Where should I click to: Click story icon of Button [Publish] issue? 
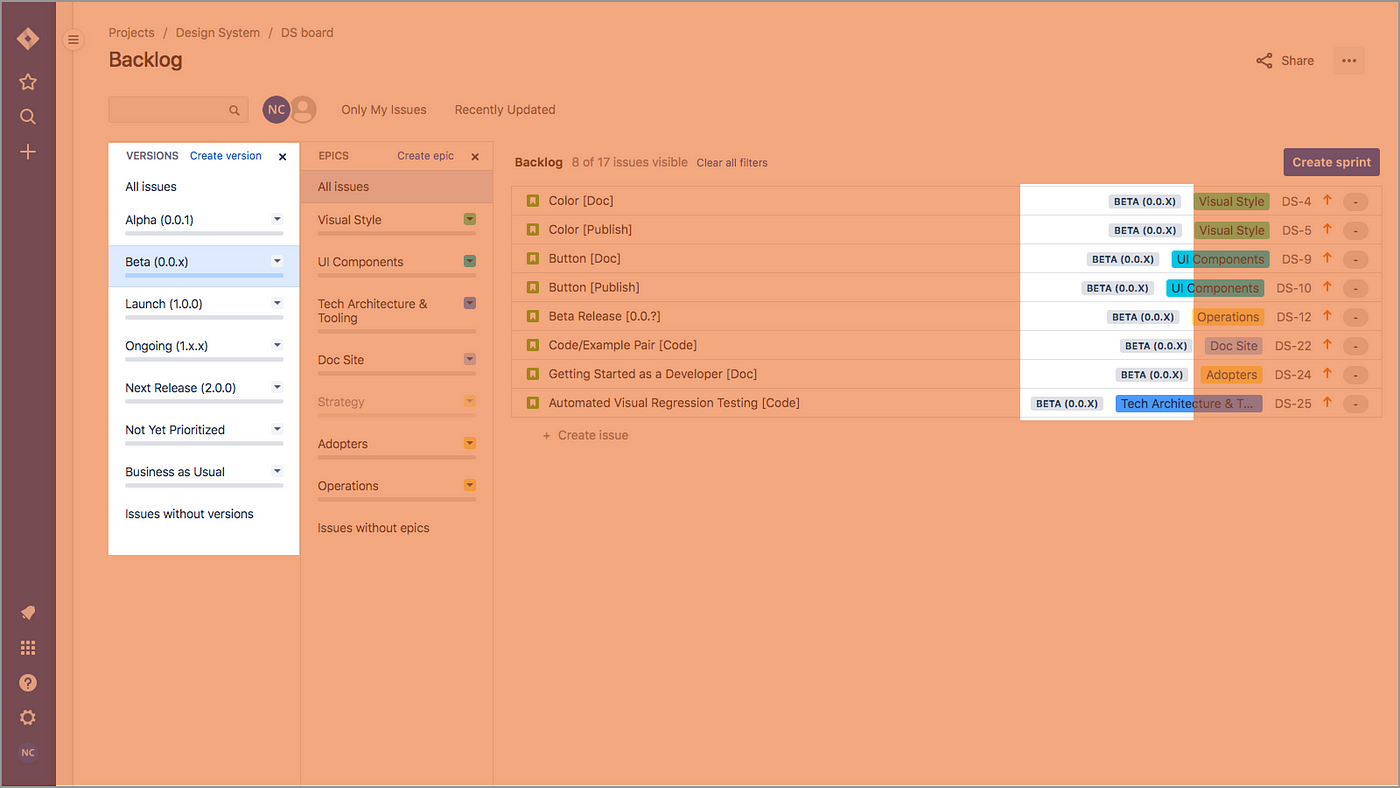coord(533,288)
